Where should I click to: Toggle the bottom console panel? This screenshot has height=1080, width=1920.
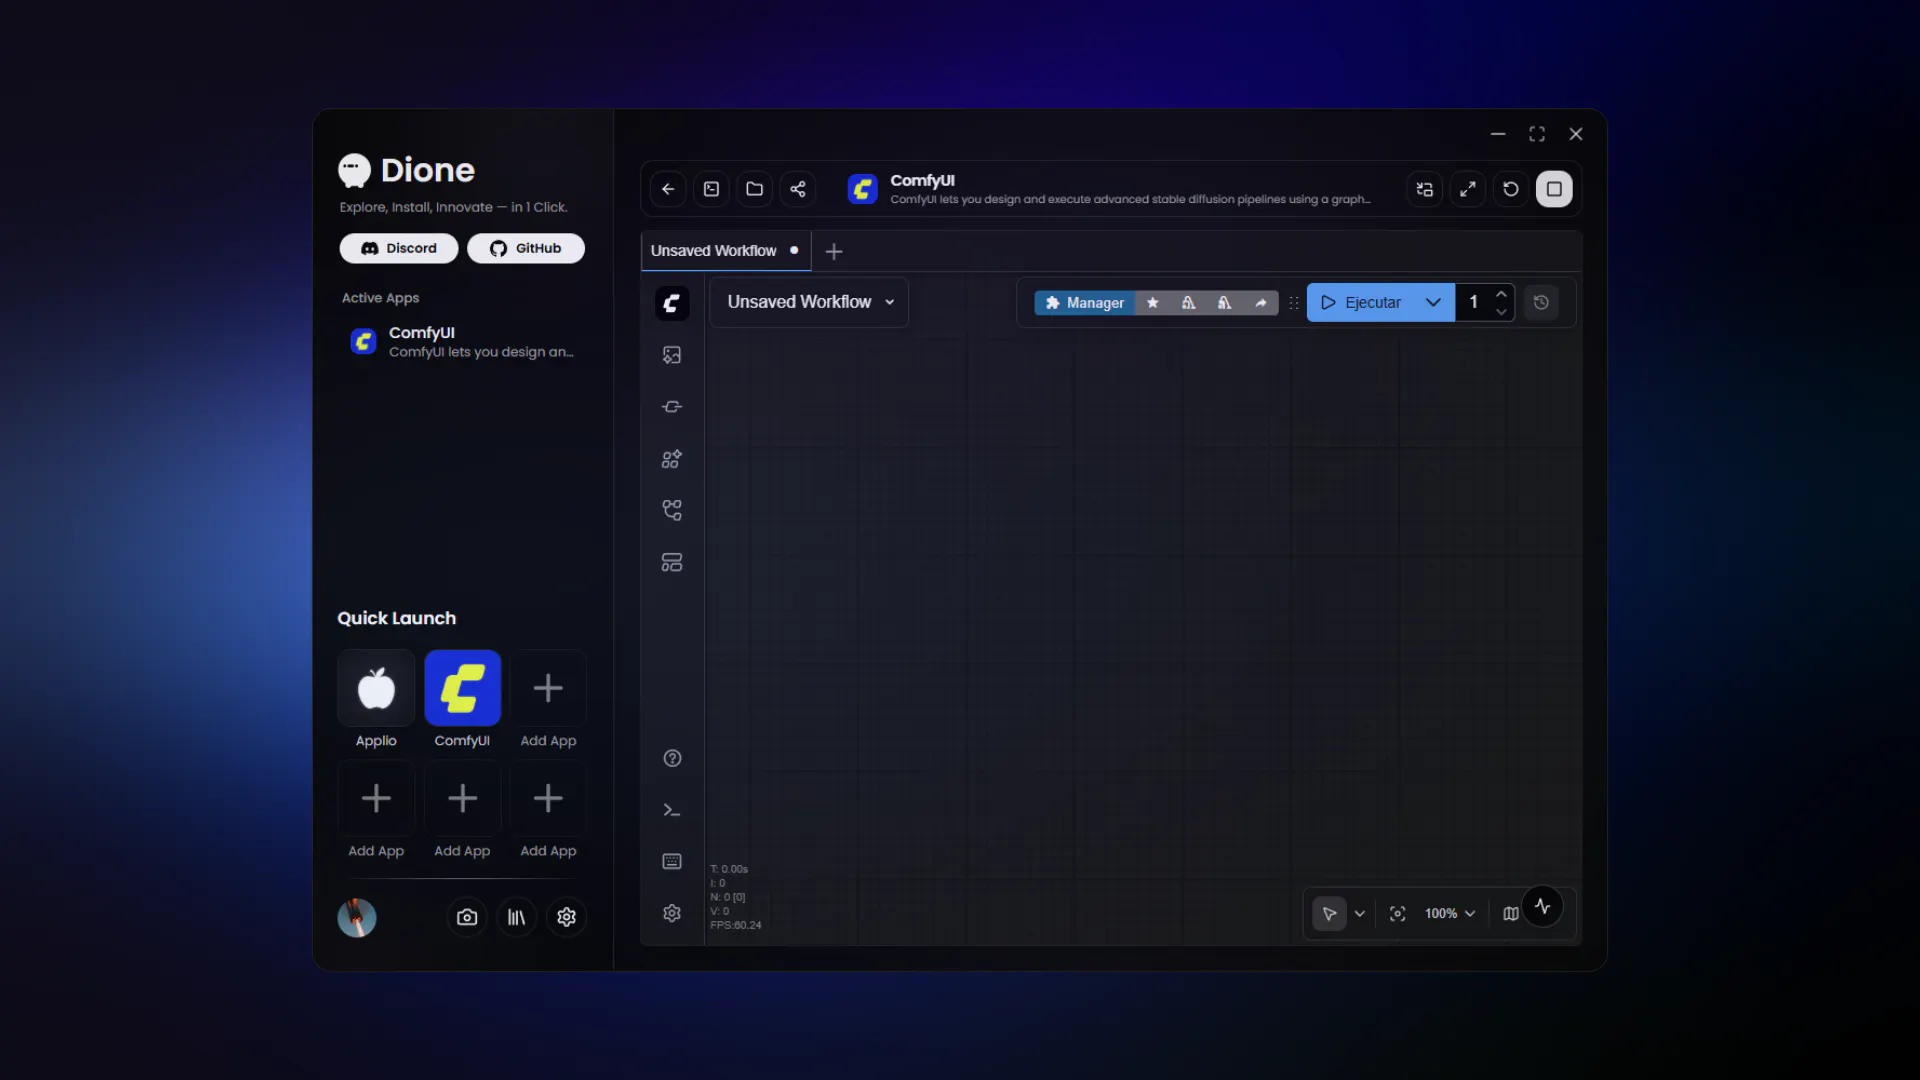[672, 810]
